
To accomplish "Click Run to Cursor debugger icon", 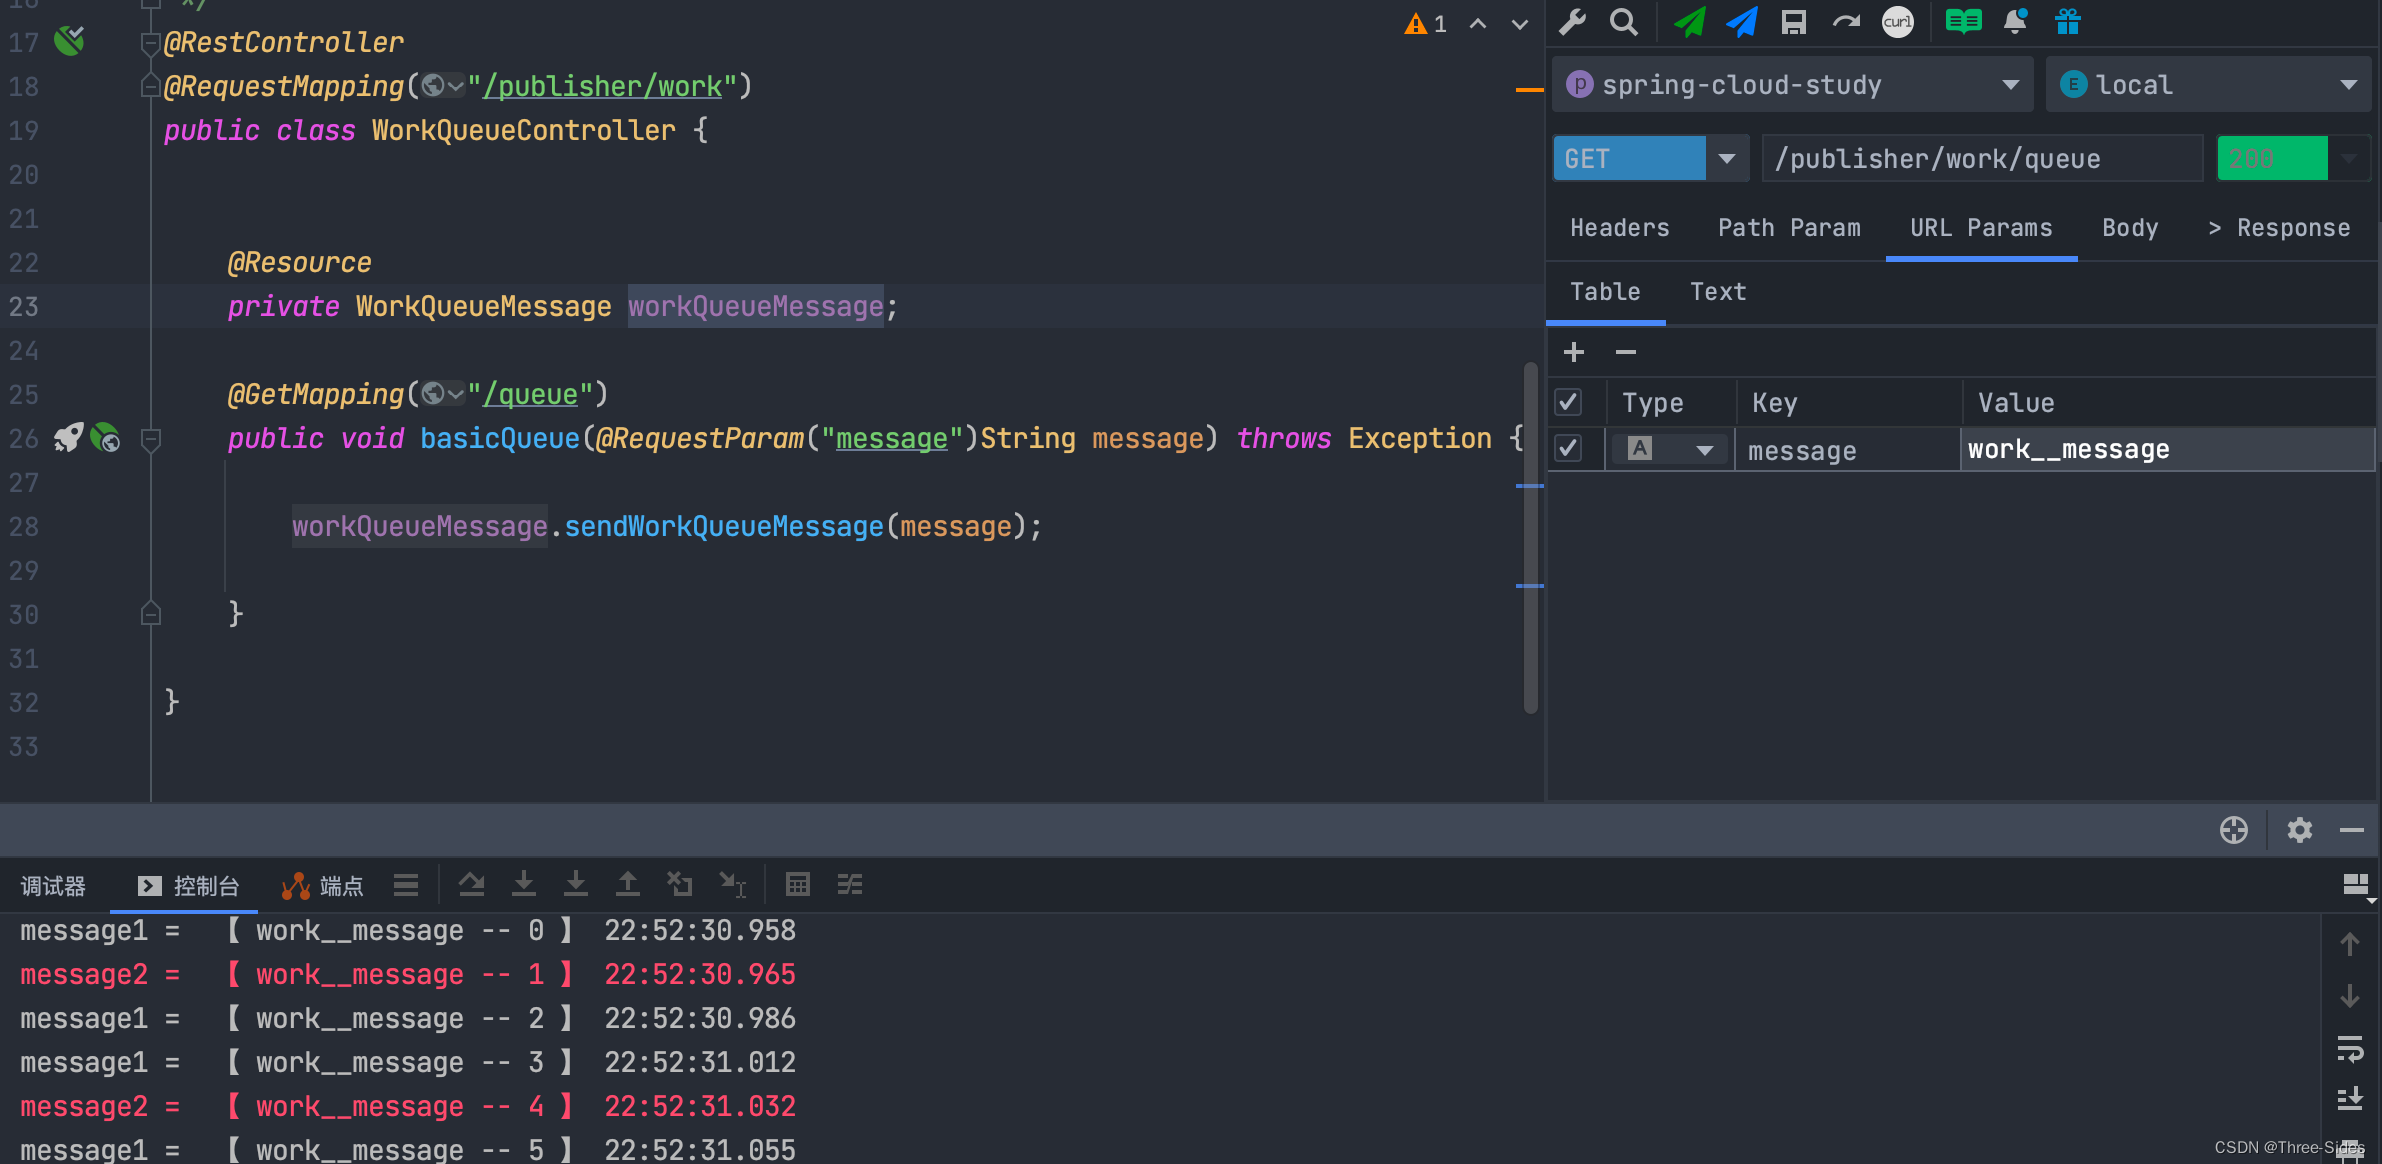I will tap(733, 885).
